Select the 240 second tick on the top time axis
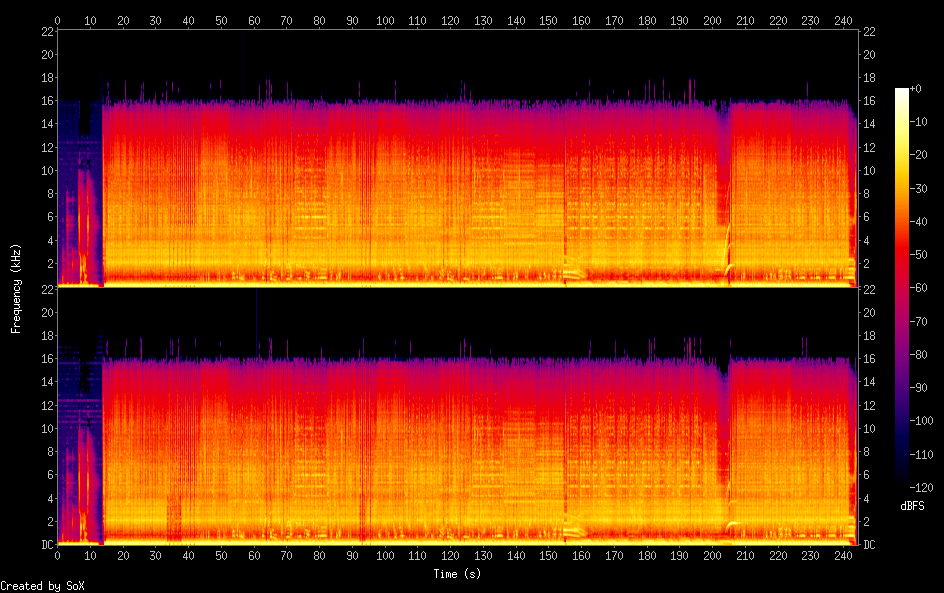 pyautogui.click(x=844, y=20)
